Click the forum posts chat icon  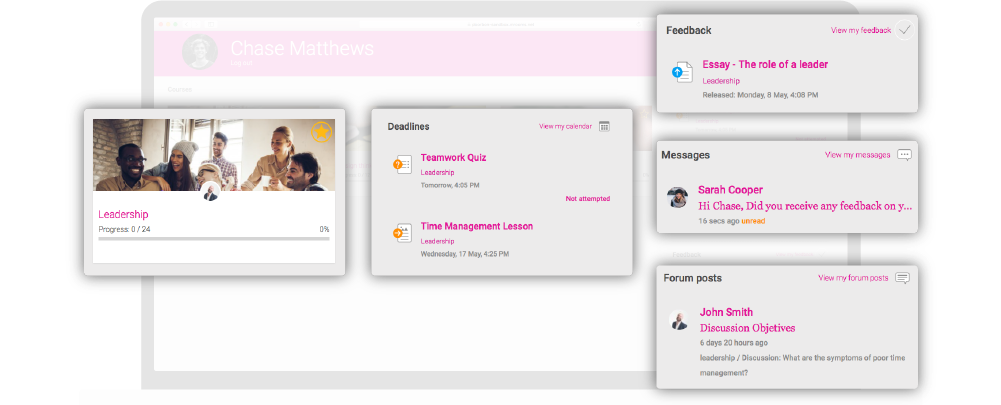click(902, 278)
